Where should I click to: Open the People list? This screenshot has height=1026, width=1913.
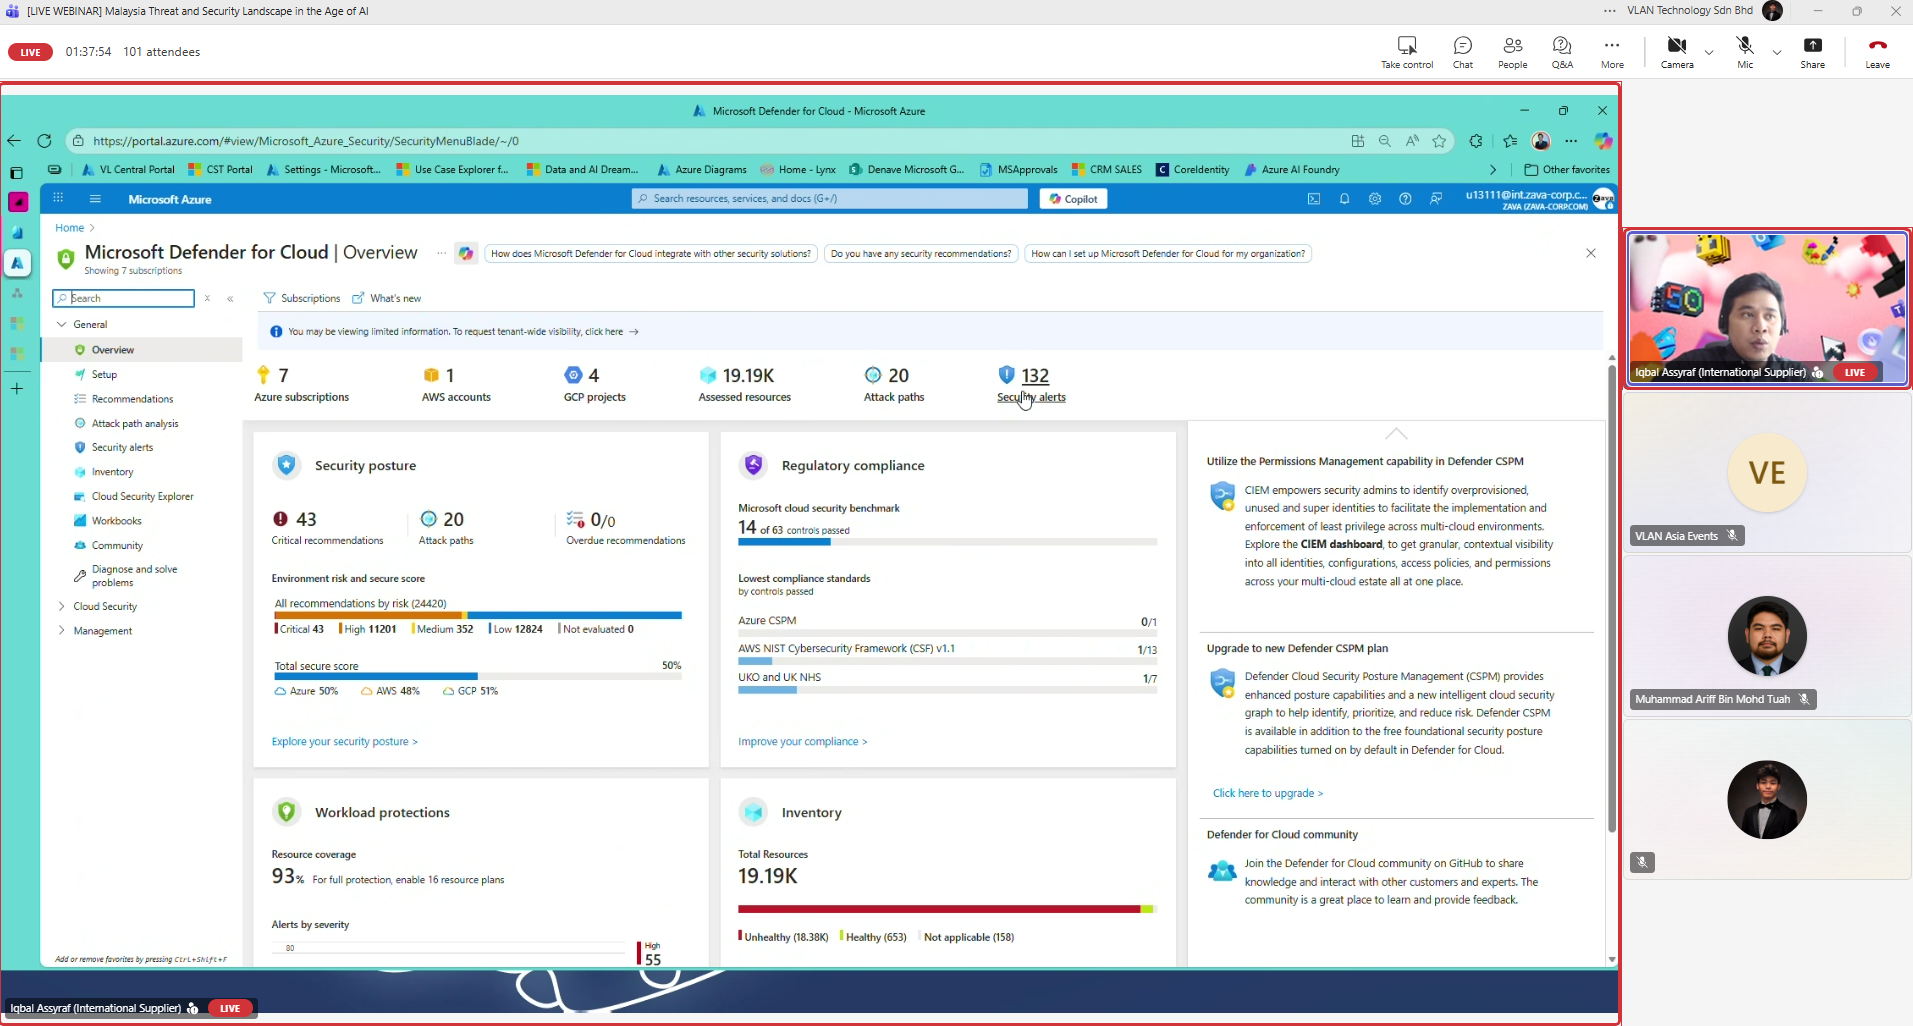pyautogui.click(x=1512, y=47)
